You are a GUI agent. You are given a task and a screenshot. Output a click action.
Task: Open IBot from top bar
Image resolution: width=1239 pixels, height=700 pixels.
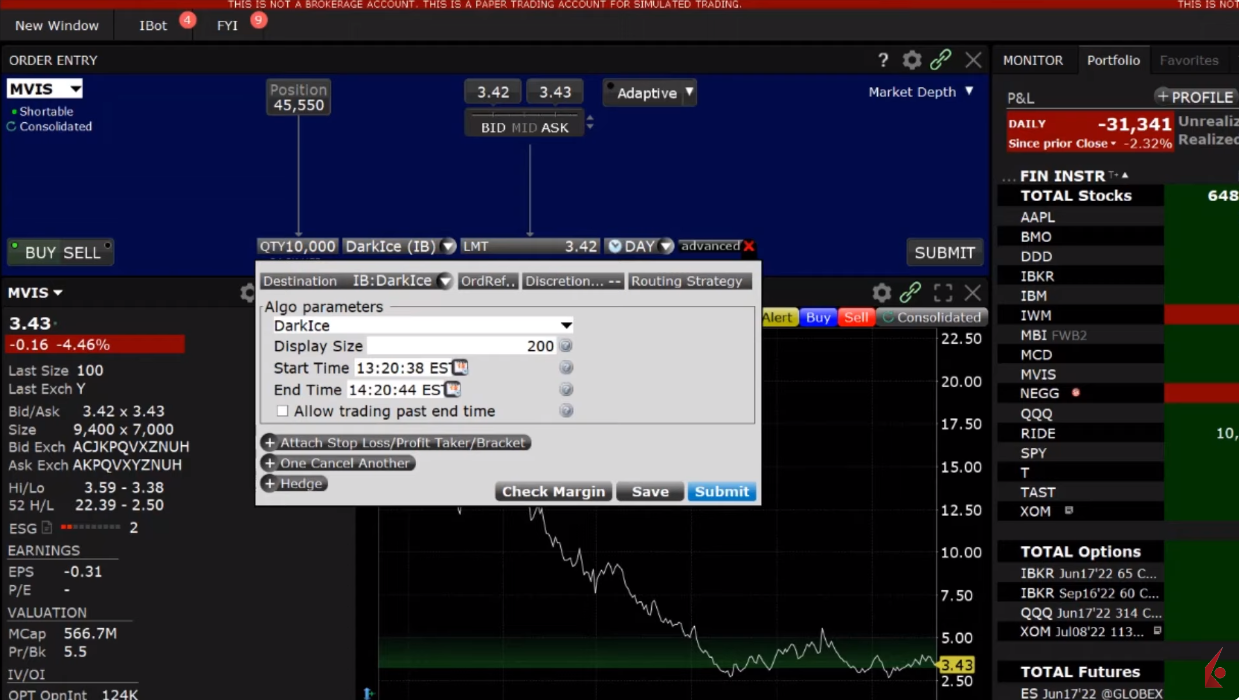tap(153, 25)
